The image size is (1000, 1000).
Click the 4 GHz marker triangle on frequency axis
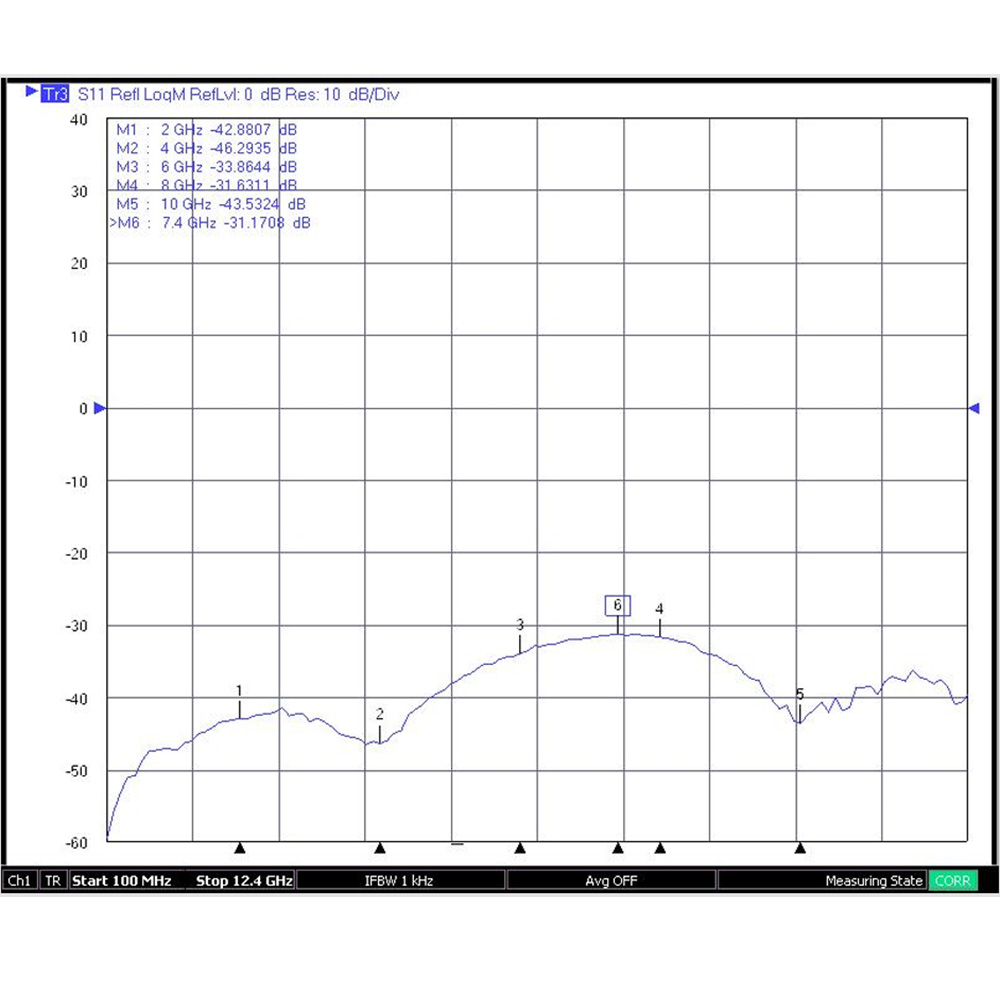click(380, 848)
